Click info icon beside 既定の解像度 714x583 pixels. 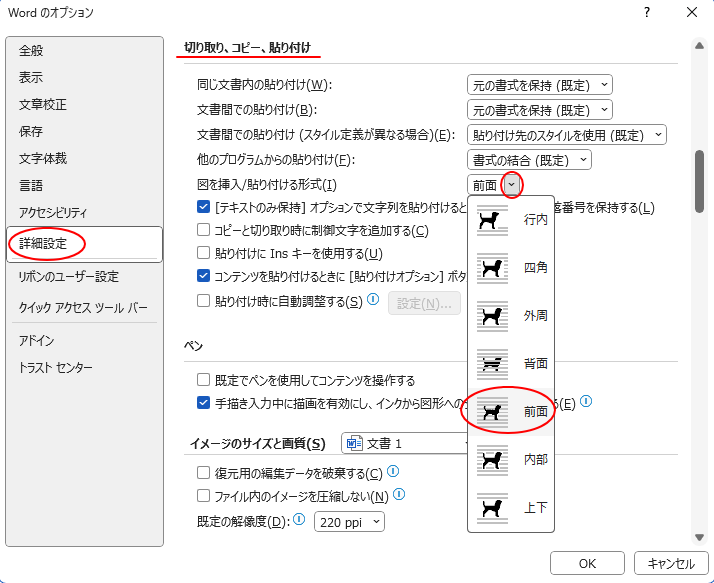(x=299, y=519)
